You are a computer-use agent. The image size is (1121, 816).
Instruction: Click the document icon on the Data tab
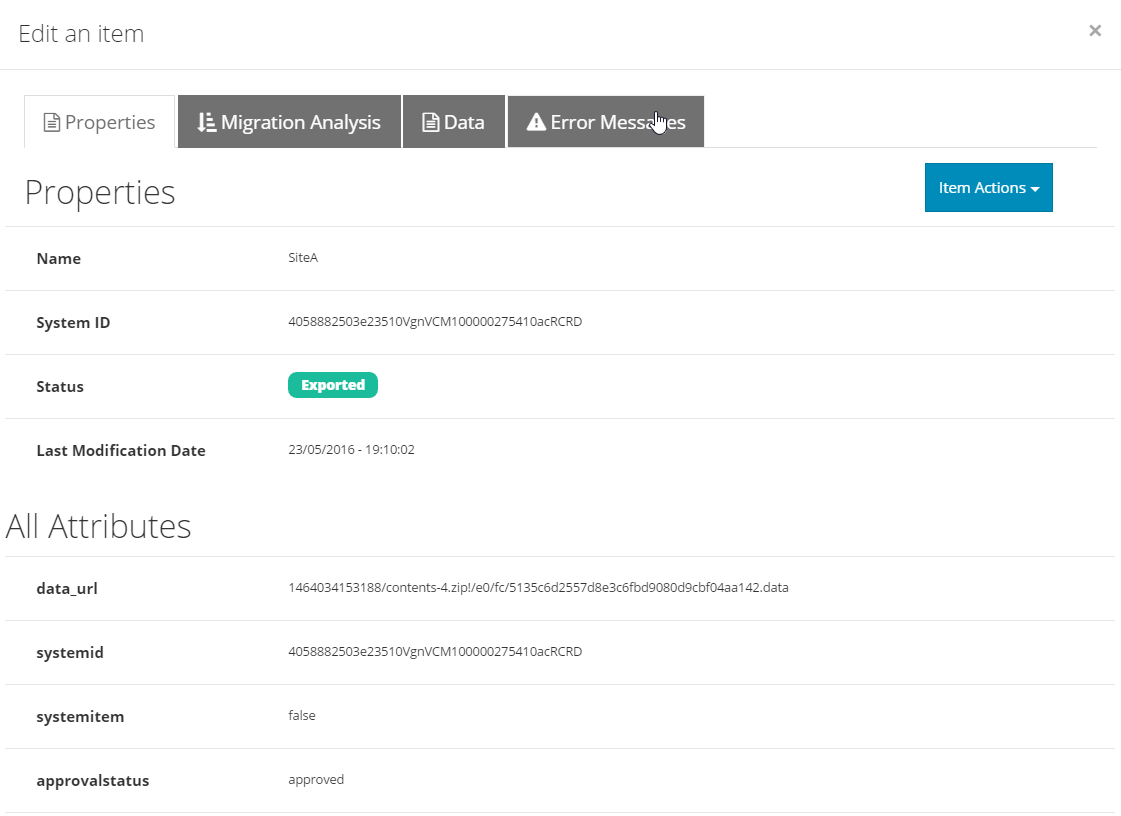[430, 122]
